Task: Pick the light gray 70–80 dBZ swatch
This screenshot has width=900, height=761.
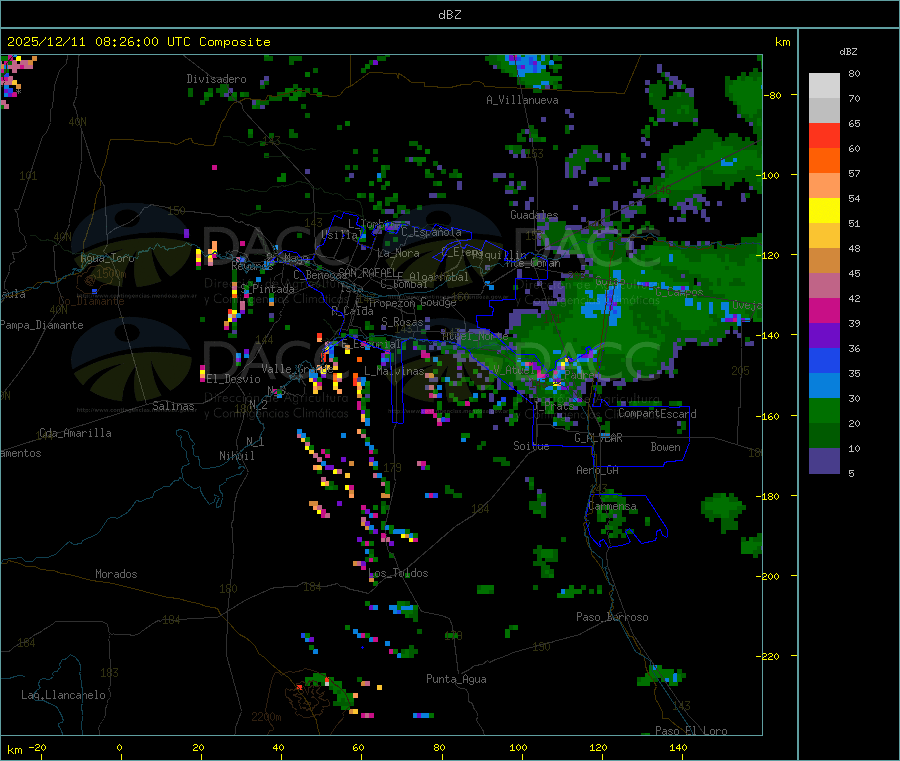Action: point(824,86)
